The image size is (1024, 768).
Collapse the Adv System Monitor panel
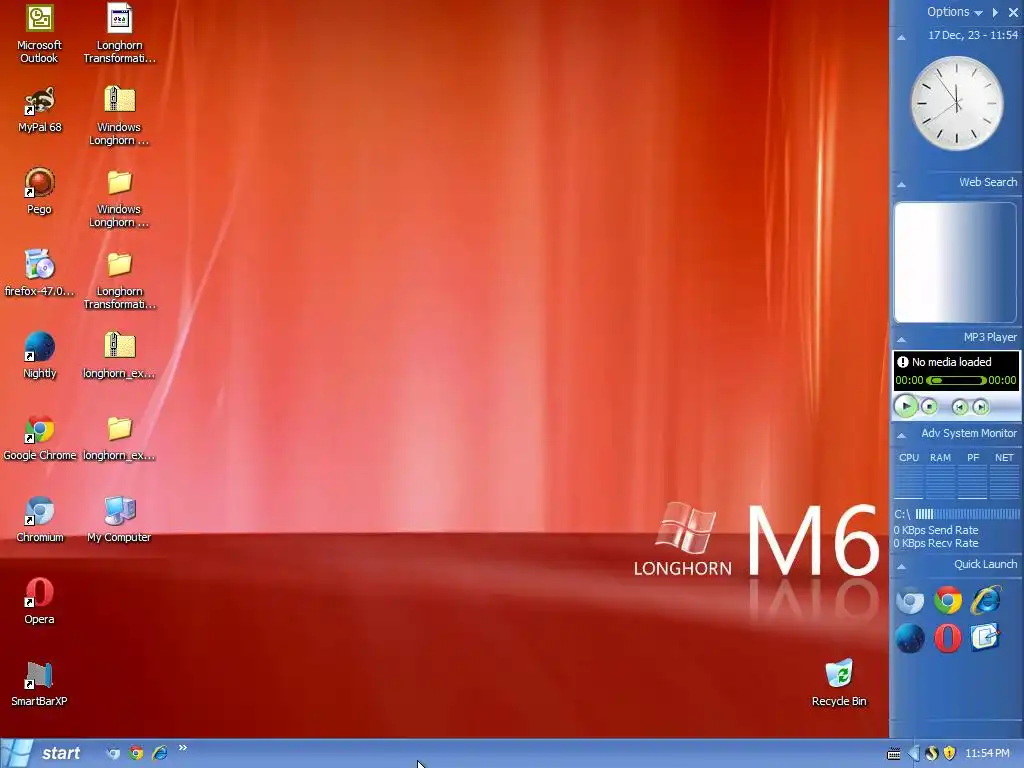(x=901, y=436)
